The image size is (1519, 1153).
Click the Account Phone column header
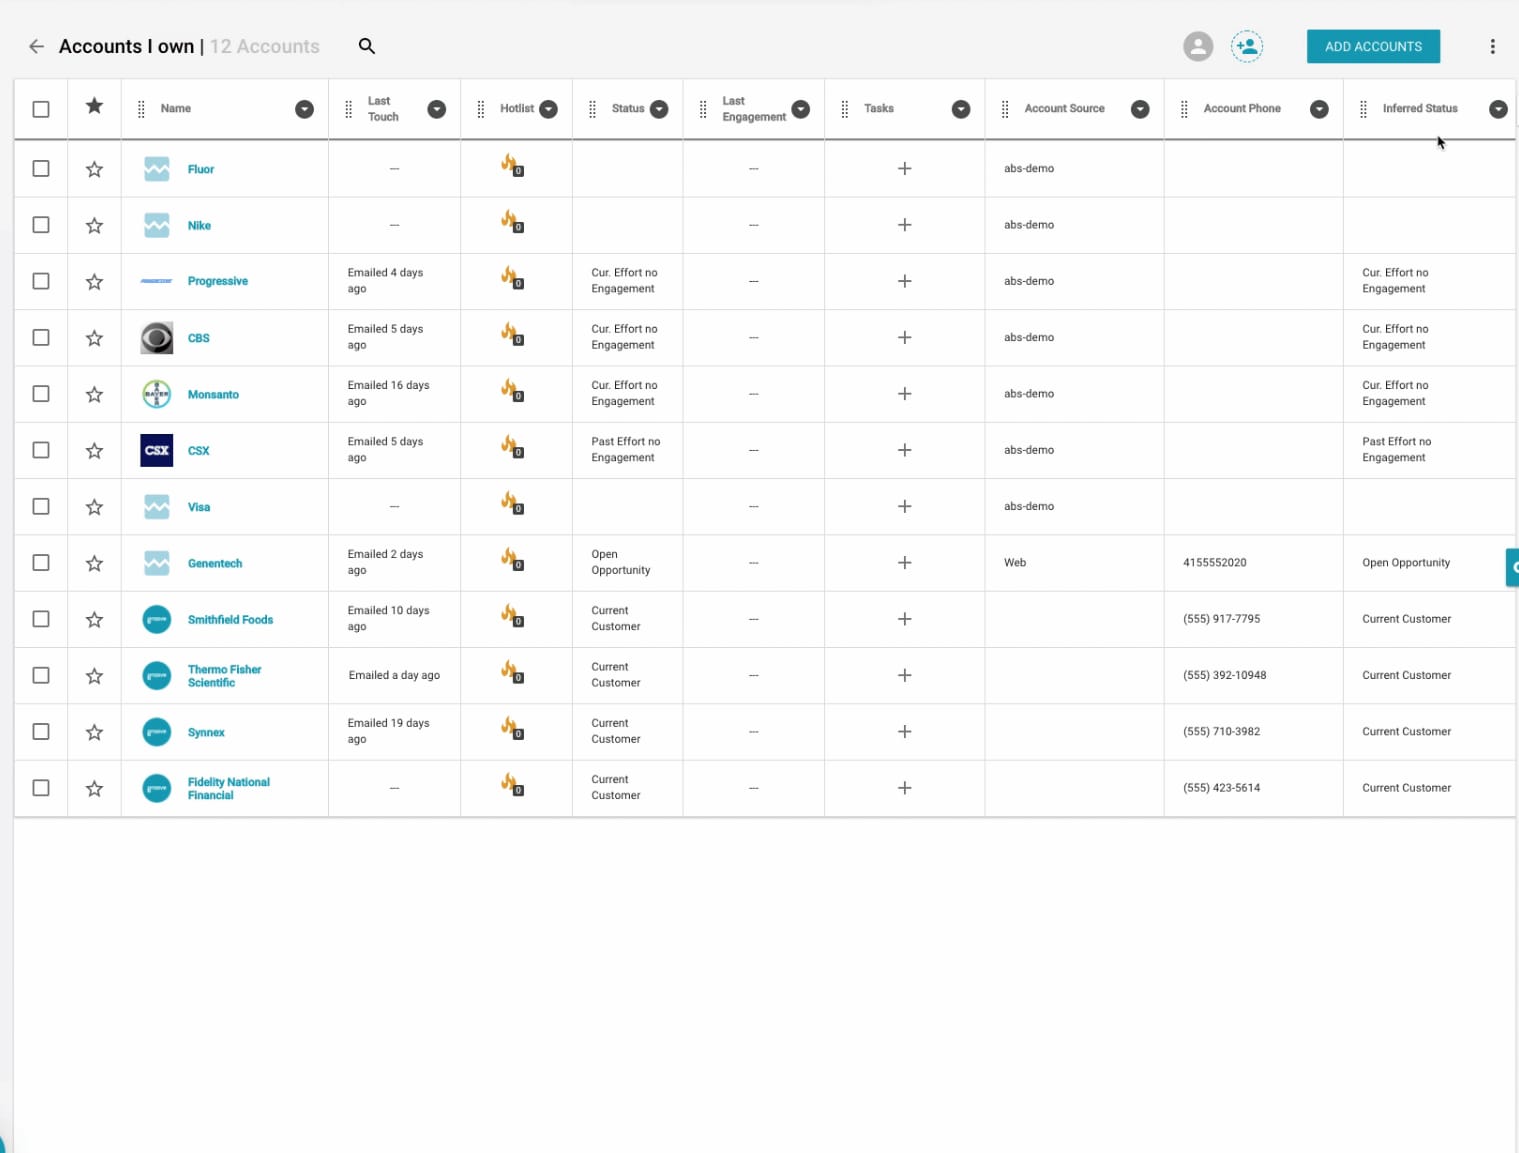click(x=1242, y=108)
